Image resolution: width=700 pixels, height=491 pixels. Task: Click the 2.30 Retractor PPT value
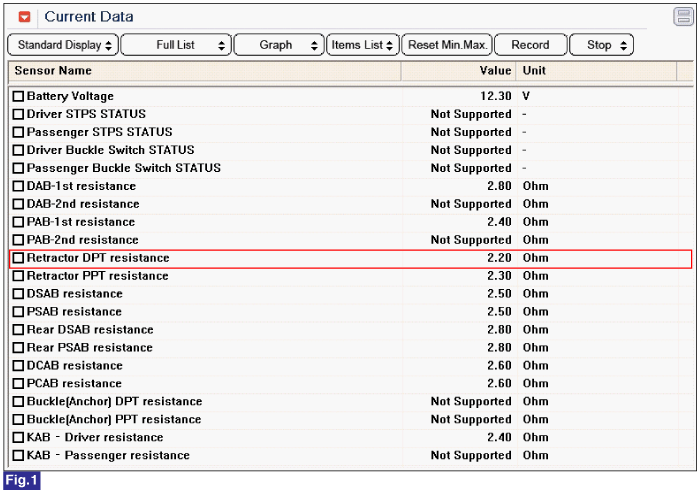(x=499, y=276)
